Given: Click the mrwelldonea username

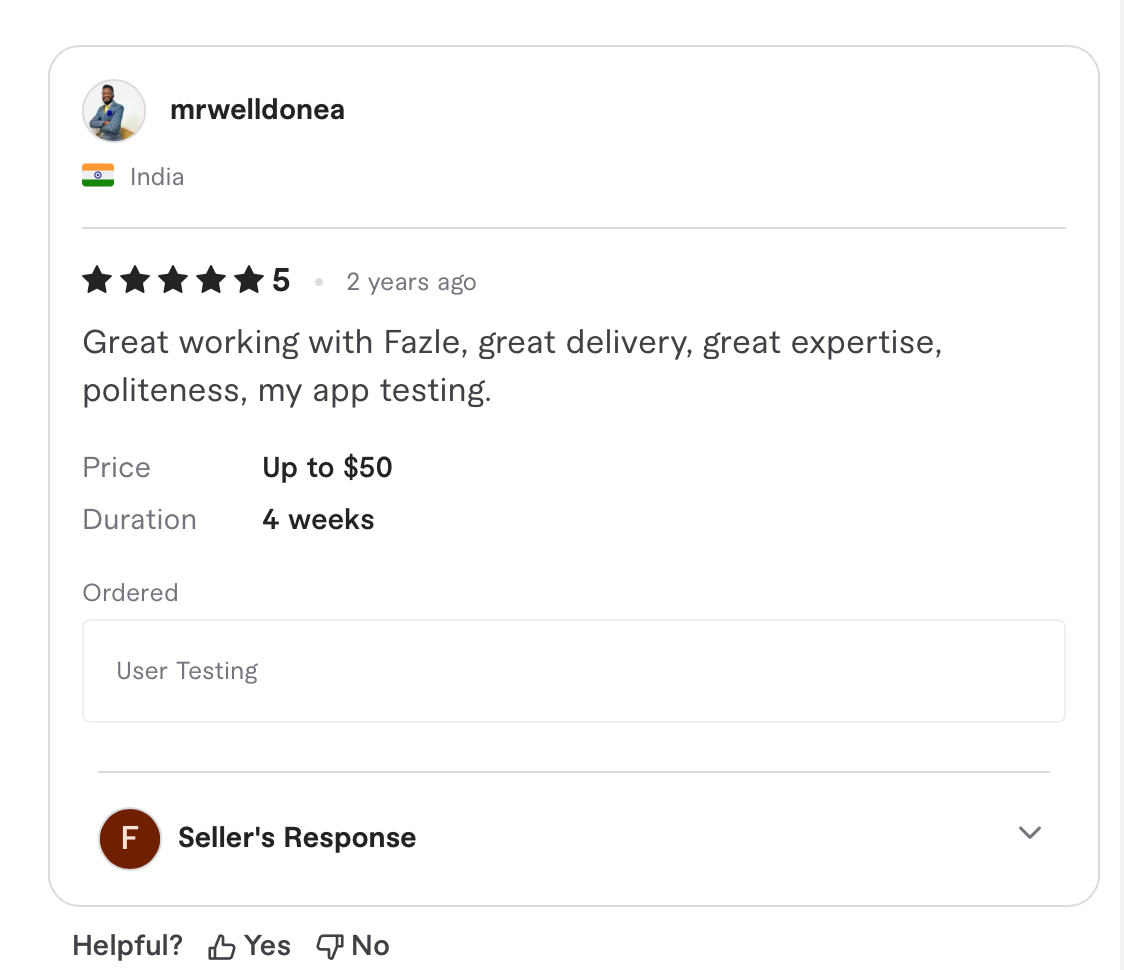Looking at the screenshot, I should click(257, 110).
